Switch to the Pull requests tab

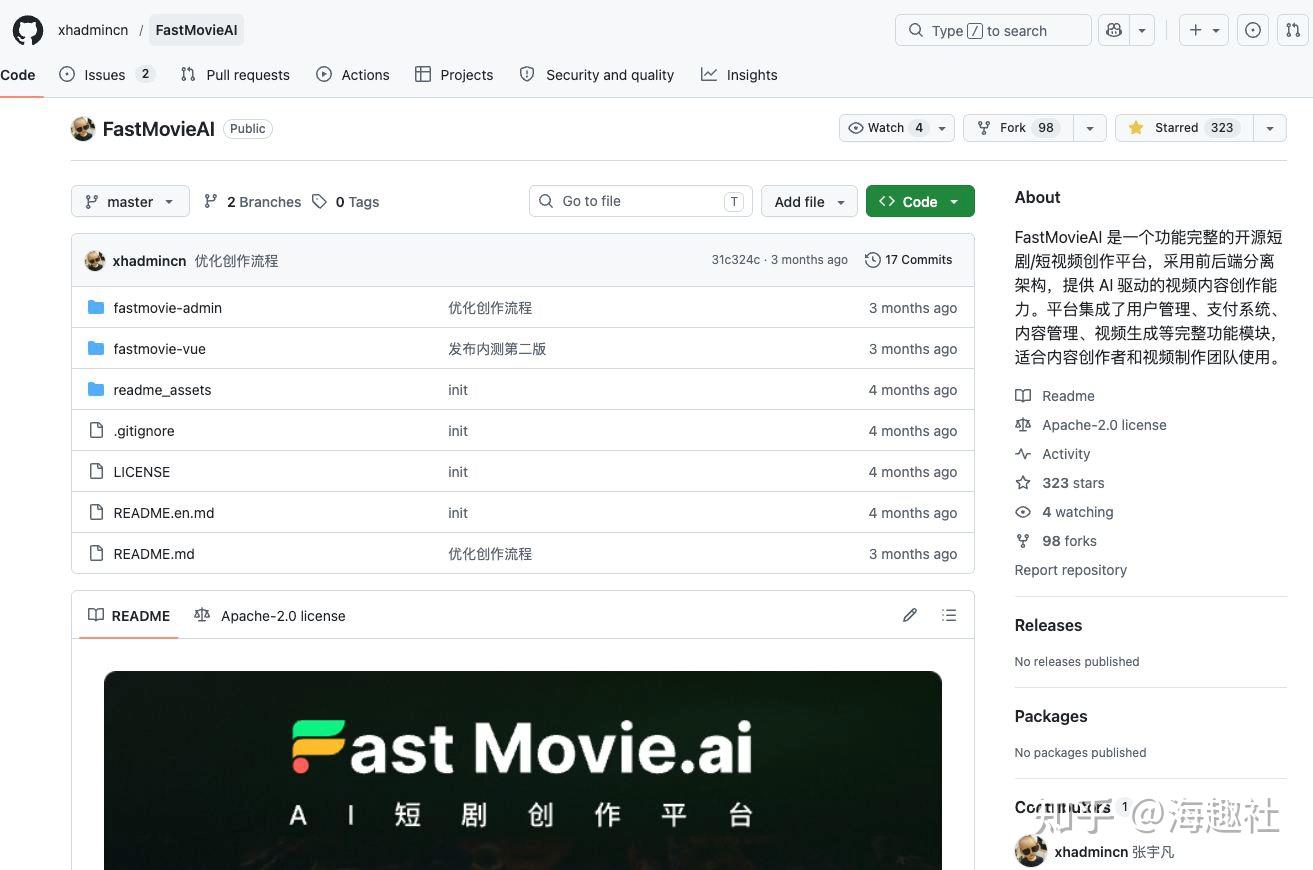click(235, 74)
